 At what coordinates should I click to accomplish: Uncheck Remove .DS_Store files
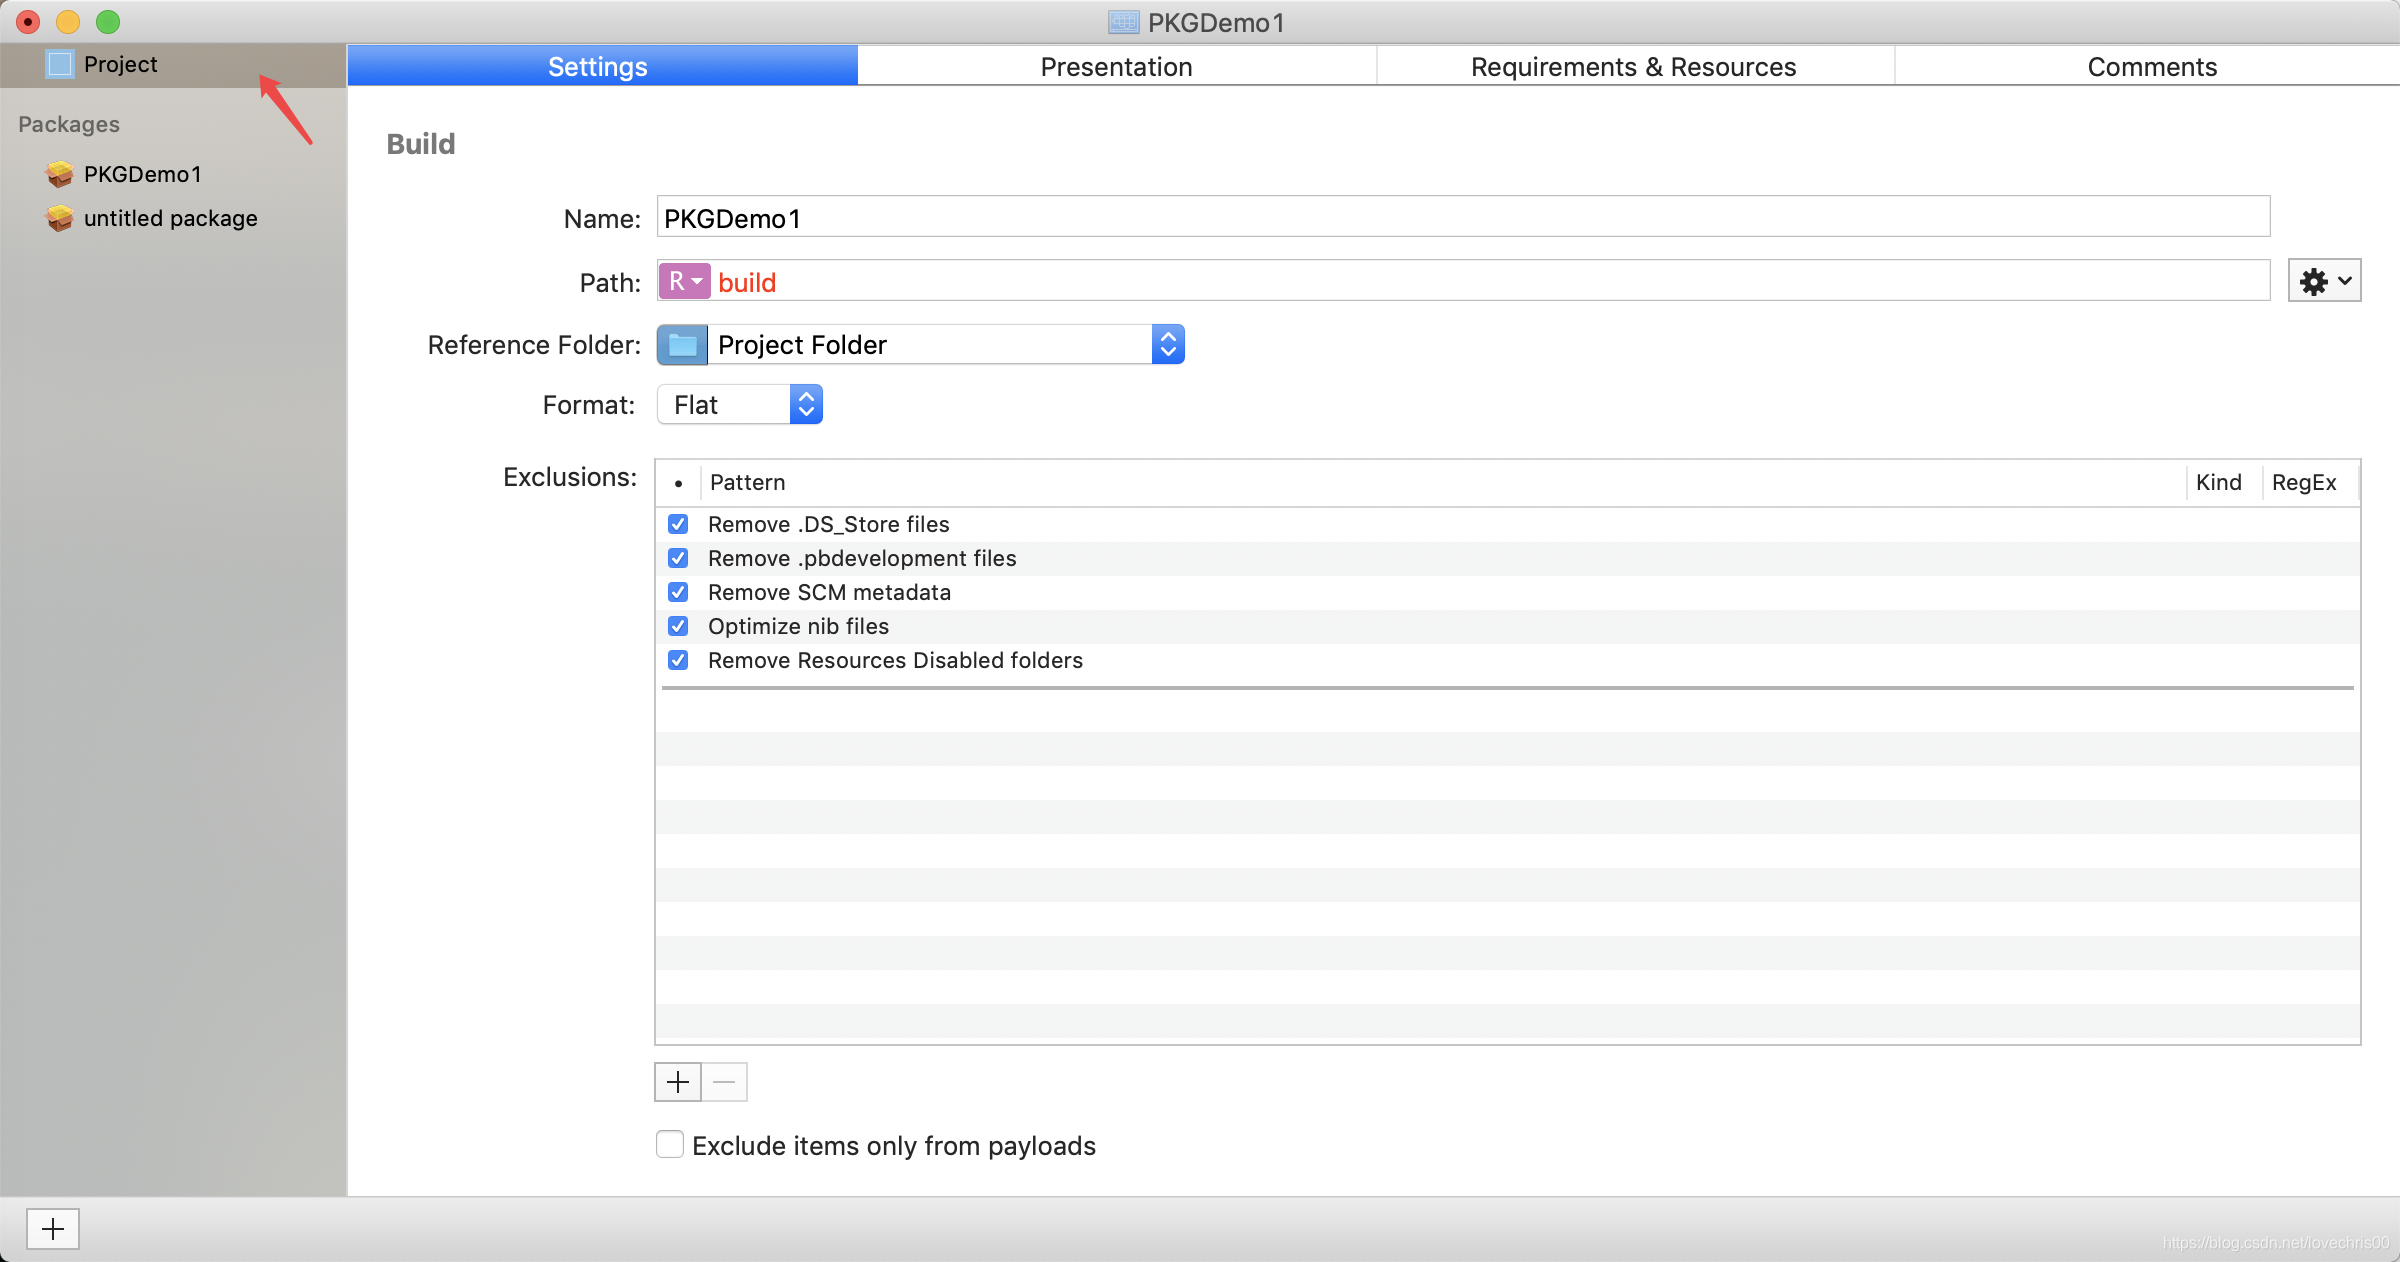(x=678, y=524)
